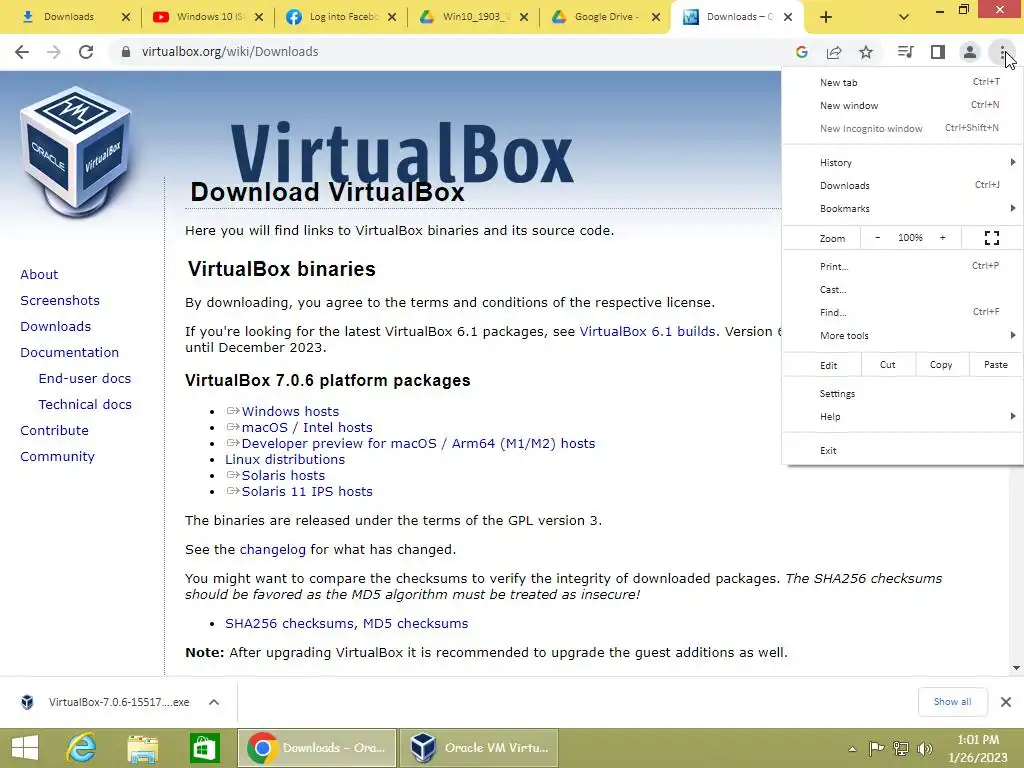Open Settings from the Chrome menu
The width and height of the screenshot is (1024, 768).
coord(903,394)
